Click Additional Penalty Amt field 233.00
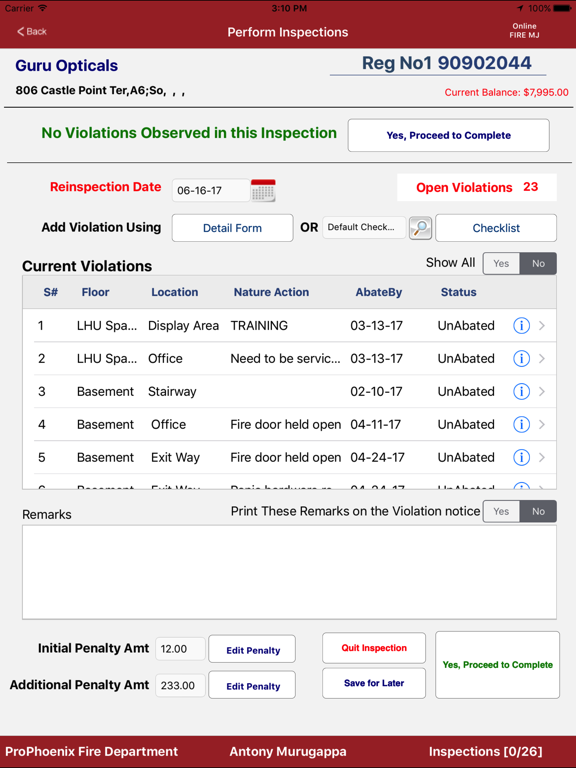576x768 pixels. 180,685
